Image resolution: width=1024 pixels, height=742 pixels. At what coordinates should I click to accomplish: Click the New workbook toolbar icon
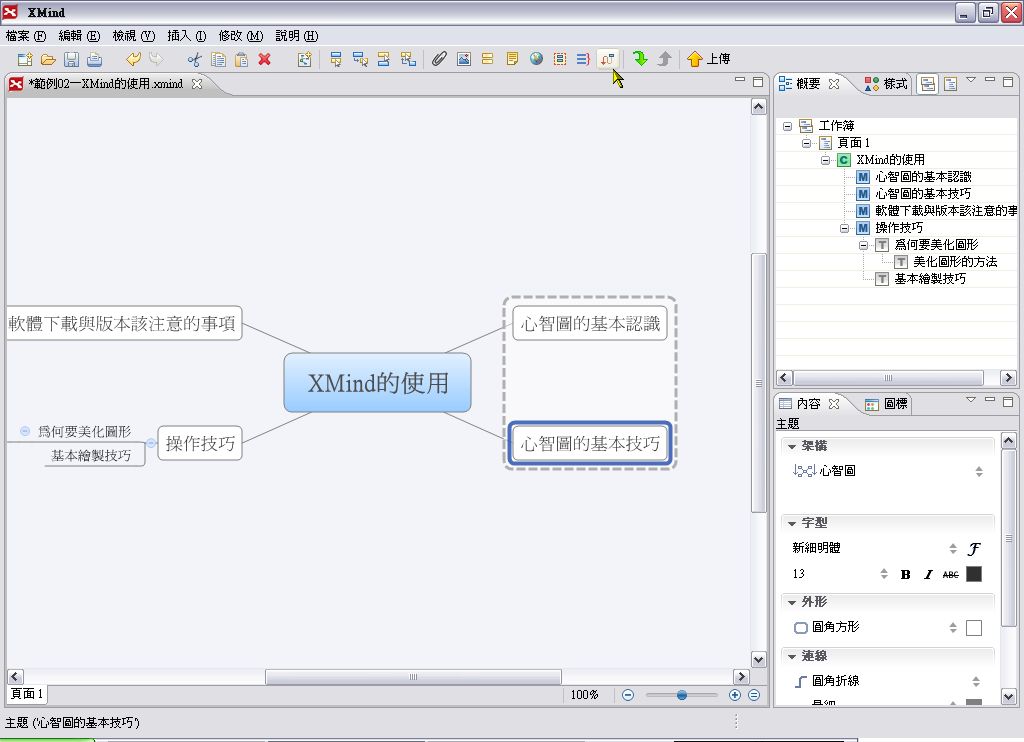(25, 59)
